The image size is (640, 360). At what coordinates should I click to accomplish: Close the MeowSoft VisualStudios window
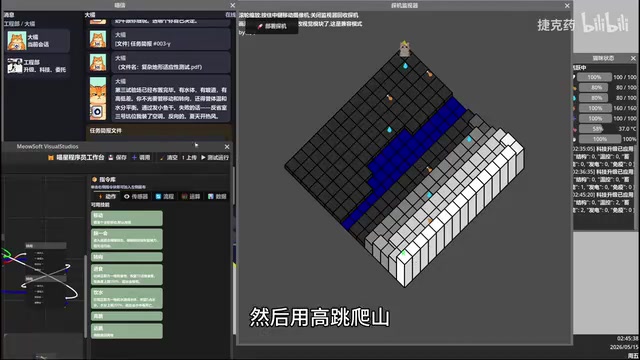pyautogui.click(x=227, y=147)
